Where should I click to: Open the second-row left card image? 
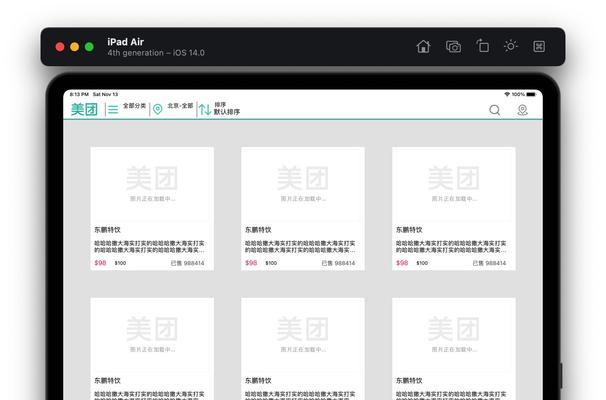pyautogui.click(x=152, y=335)
